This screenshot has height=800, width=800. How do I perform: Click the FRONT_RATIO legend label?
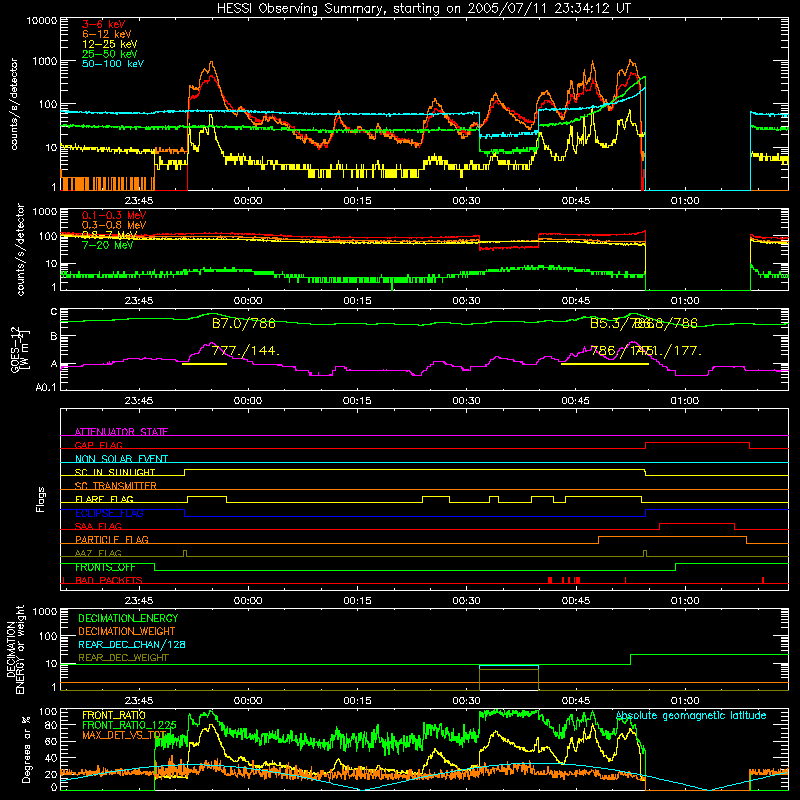(x=114, y=715)
